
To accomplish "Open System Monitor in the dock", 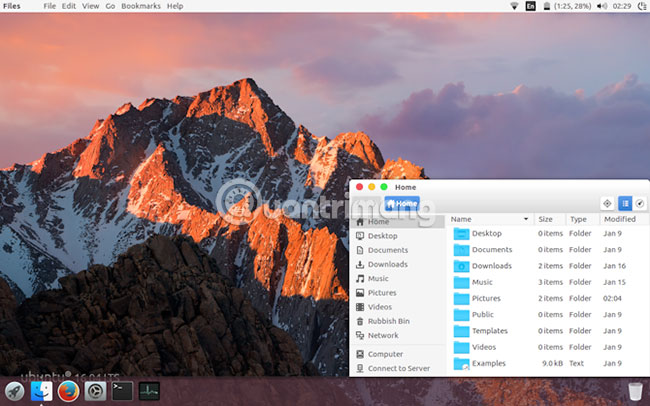I will click(x=149, y=391).
